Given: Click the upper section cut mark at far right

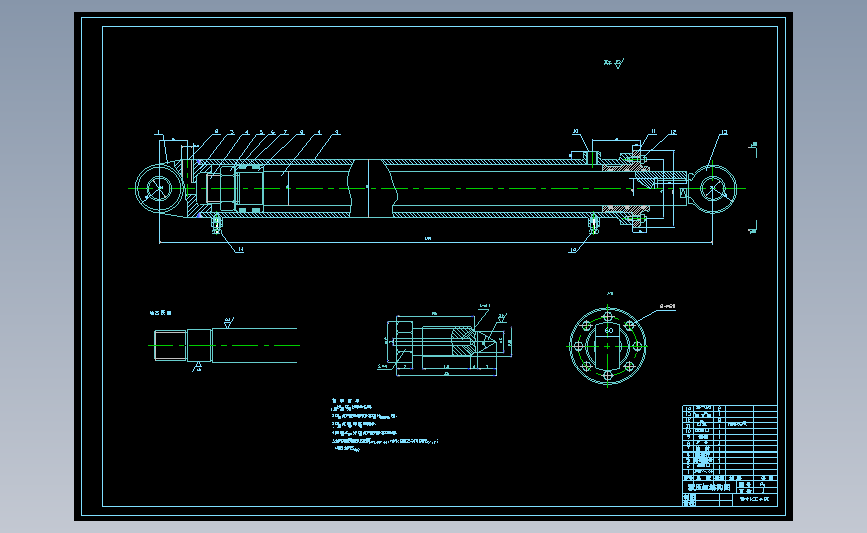Looking at the screenshot, I should click(x=753, y=149).
